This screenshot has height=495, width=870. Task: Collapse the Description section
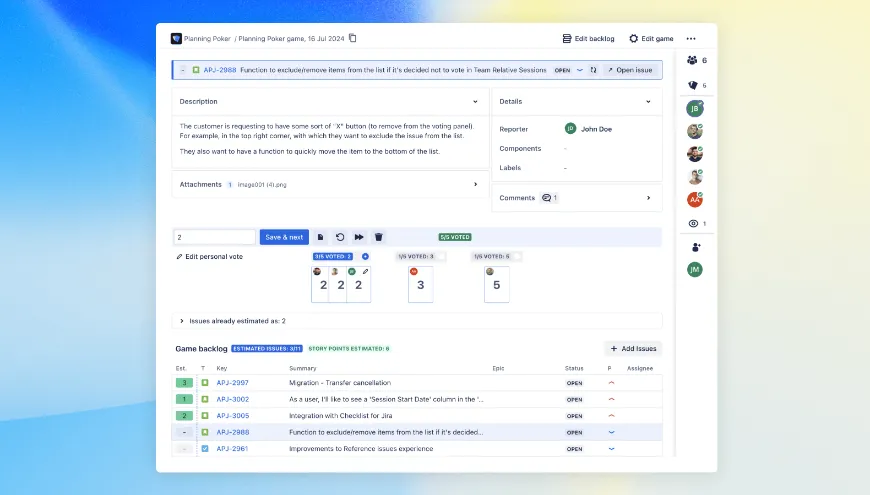(475, 101)
